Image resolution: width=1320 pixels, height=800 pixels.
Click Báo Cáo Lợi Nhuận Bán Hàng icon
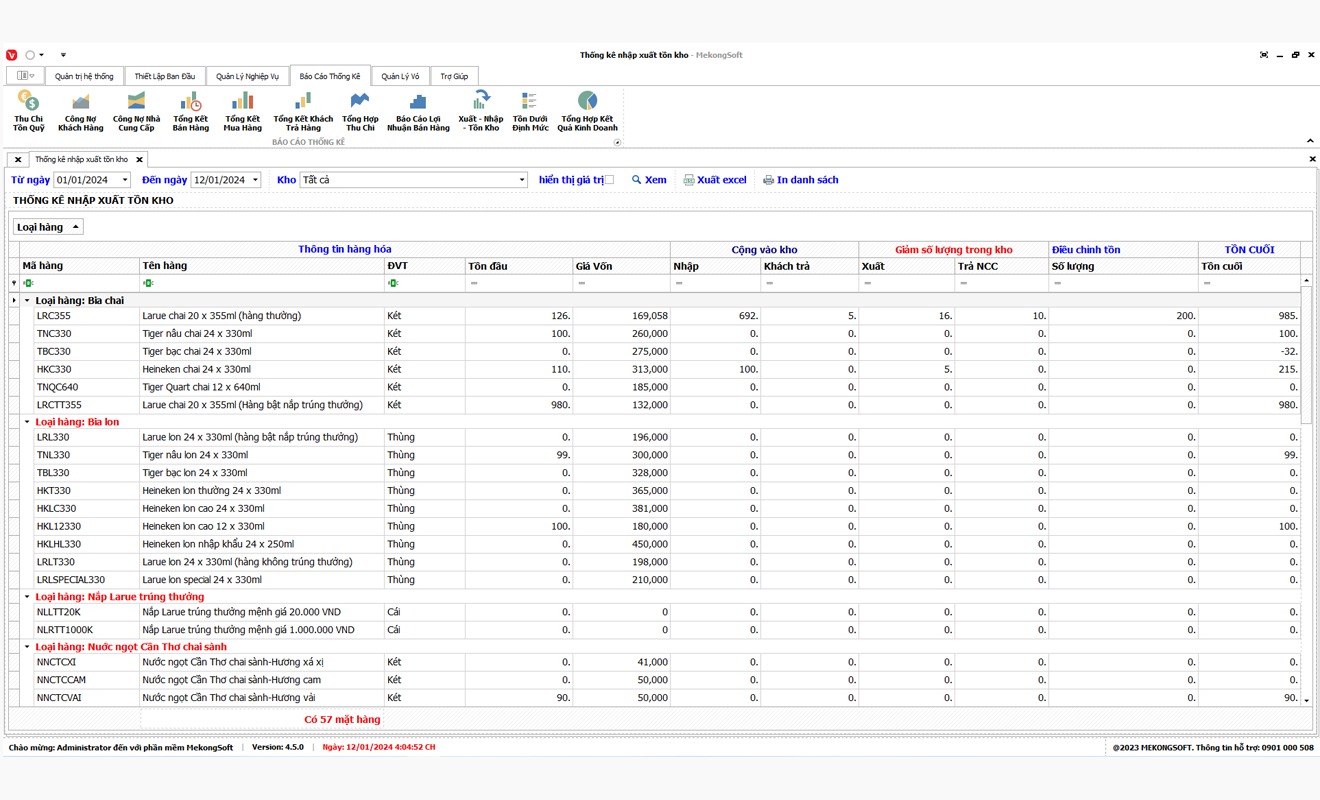point(418,110)
